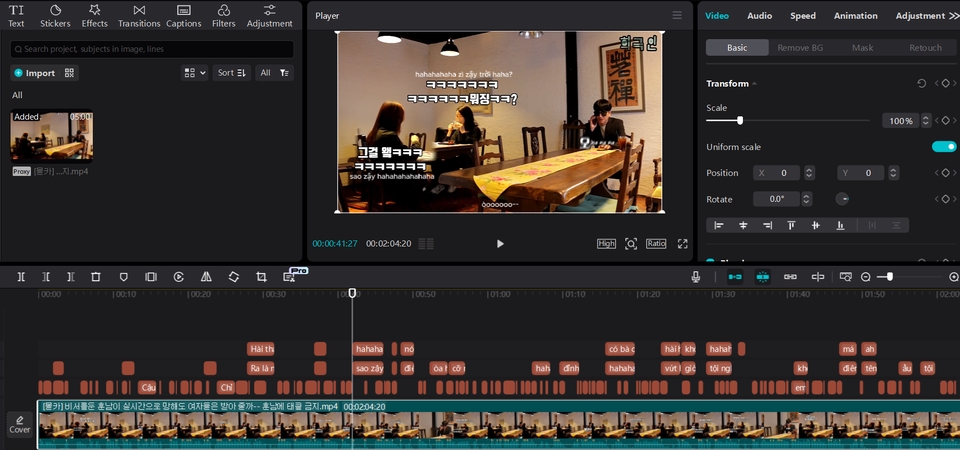960x450 pixels.
Task: Click the reverse playback icon
Action: [x=178, y=277]
